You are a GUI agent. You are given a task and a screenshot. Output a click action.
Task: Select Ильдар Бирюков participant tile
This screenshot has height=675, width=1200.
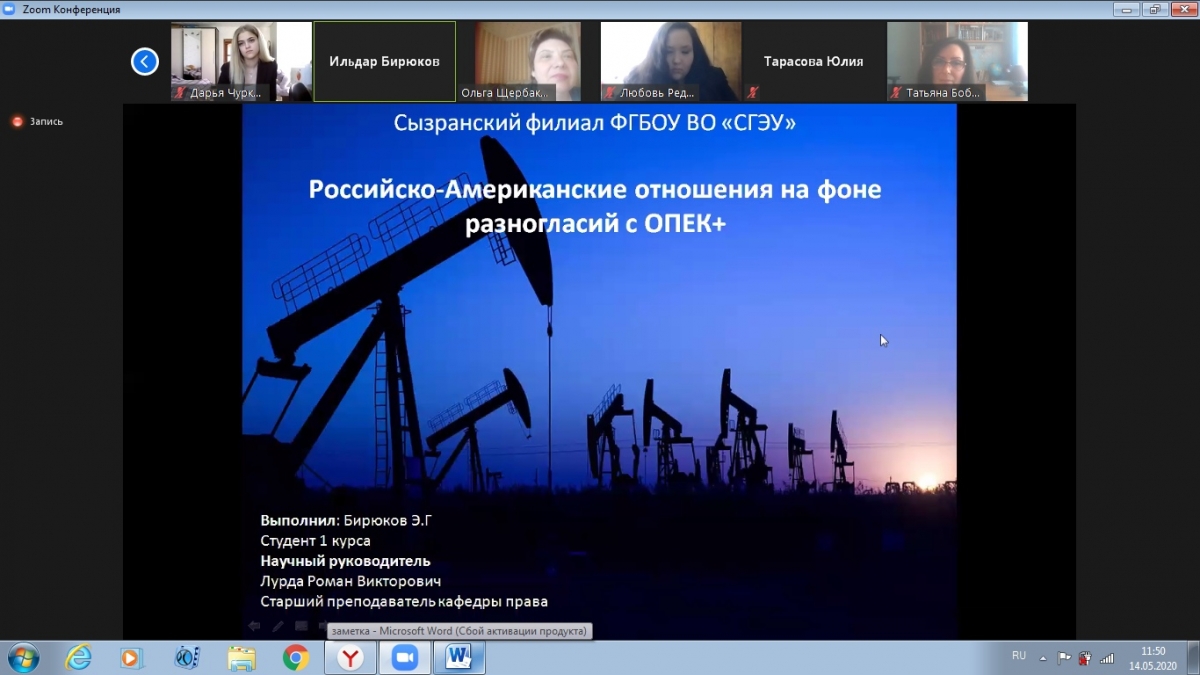385,62
